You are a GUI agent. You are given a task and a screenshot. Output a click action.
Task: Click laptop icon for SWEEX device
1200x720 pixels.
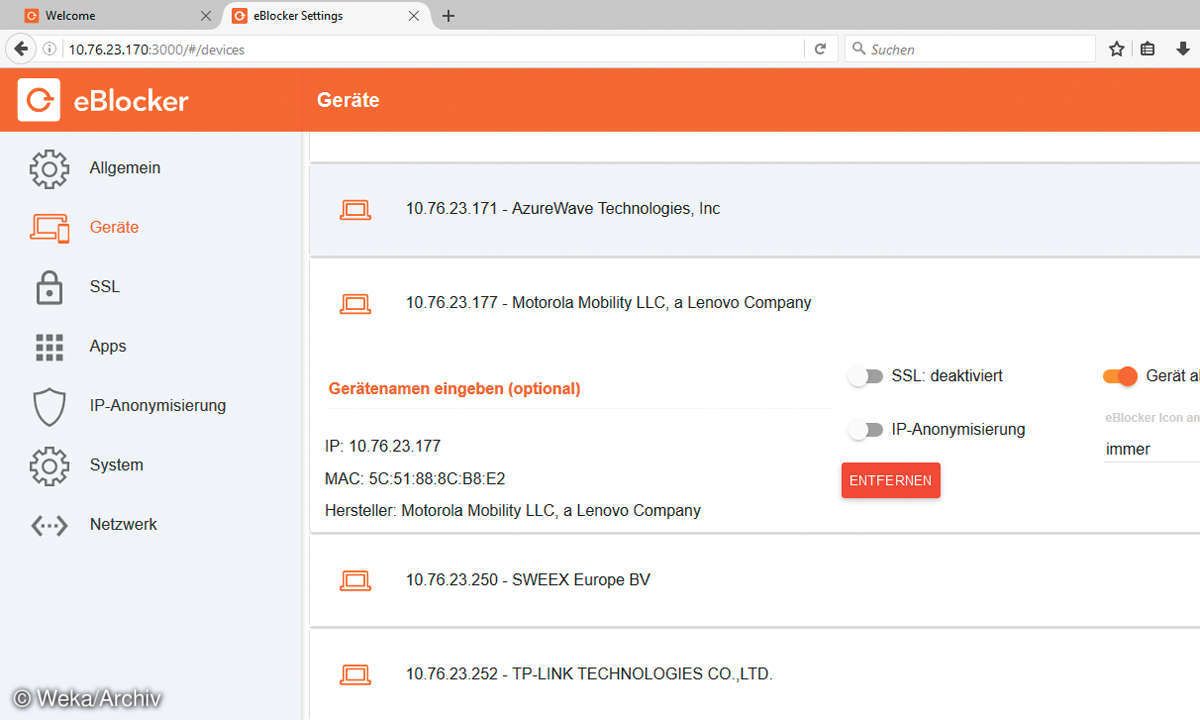tap(355, 580)
